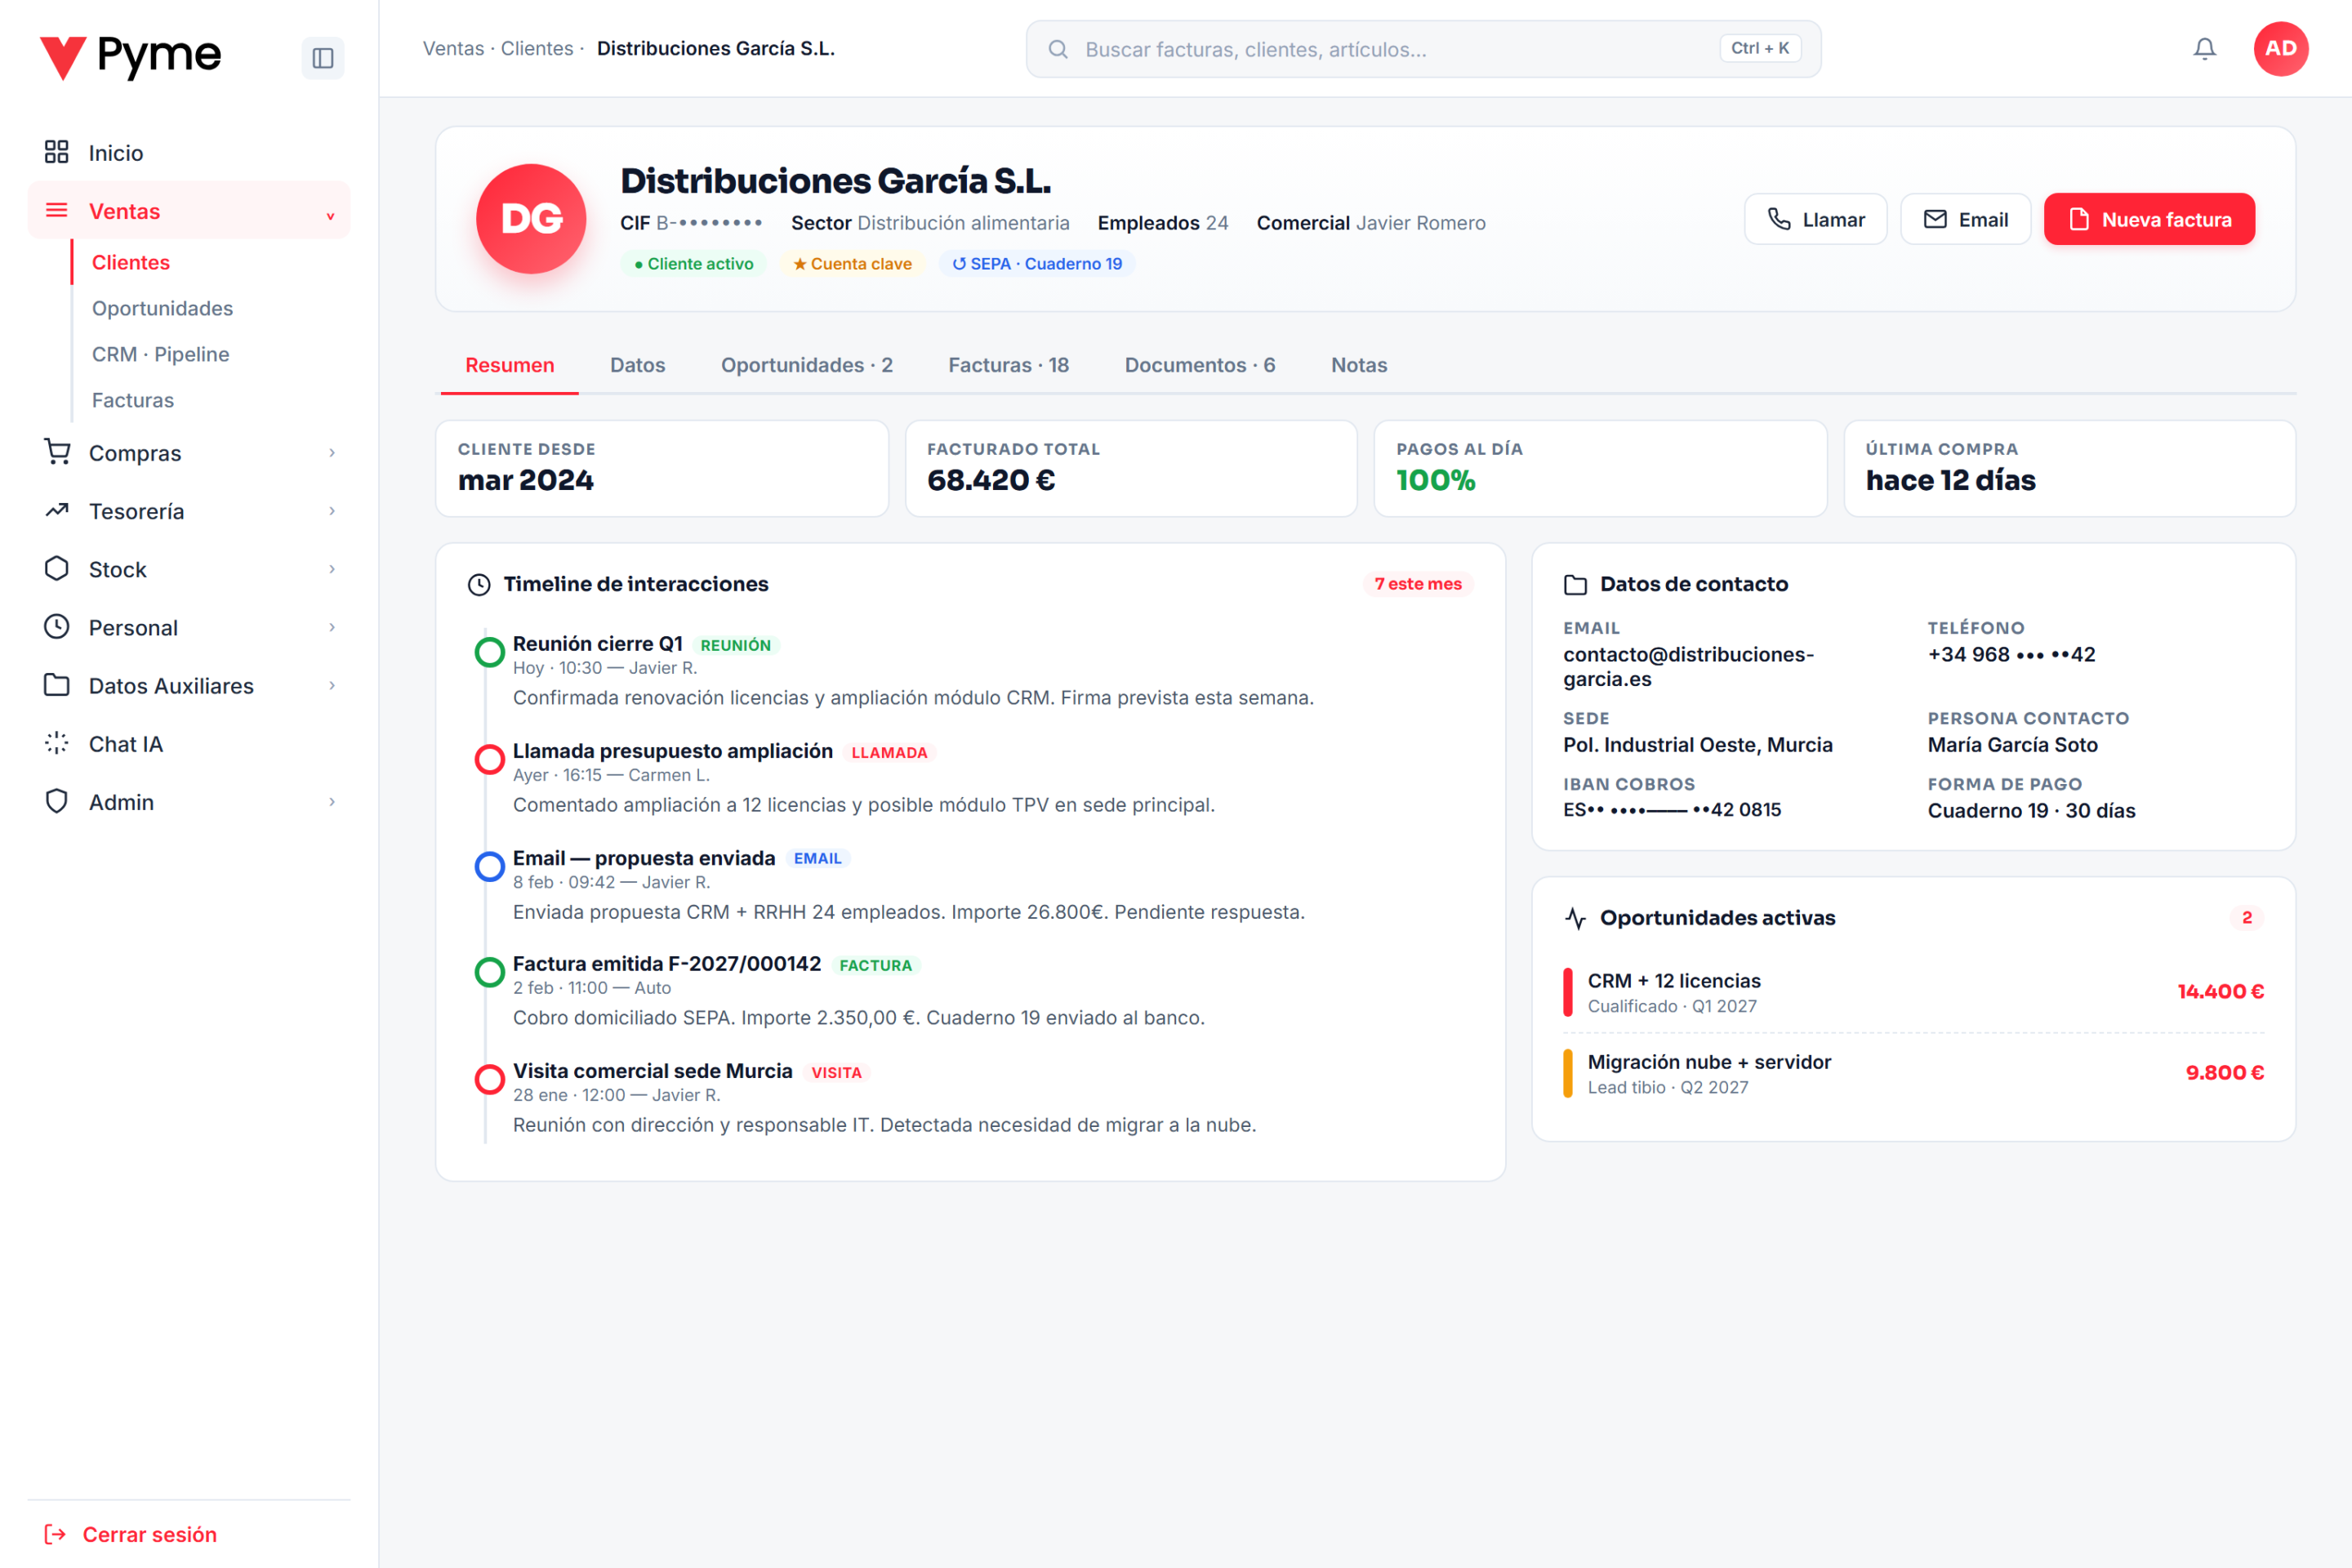Expand the Tesorería menu chevron
The image size is (2352, 1568).
pos(332,511)
